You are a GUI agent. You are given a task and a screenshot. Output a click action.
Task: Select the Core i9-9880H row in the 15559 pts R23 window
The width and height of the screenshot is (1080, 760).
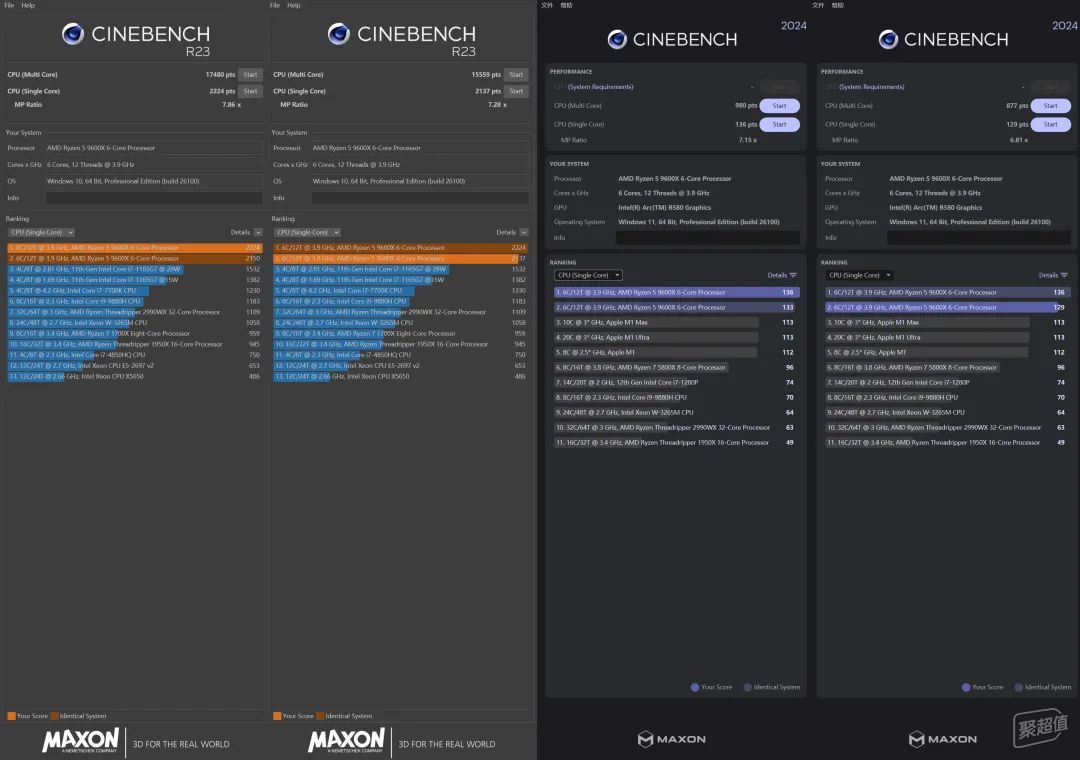pos(400,301)
